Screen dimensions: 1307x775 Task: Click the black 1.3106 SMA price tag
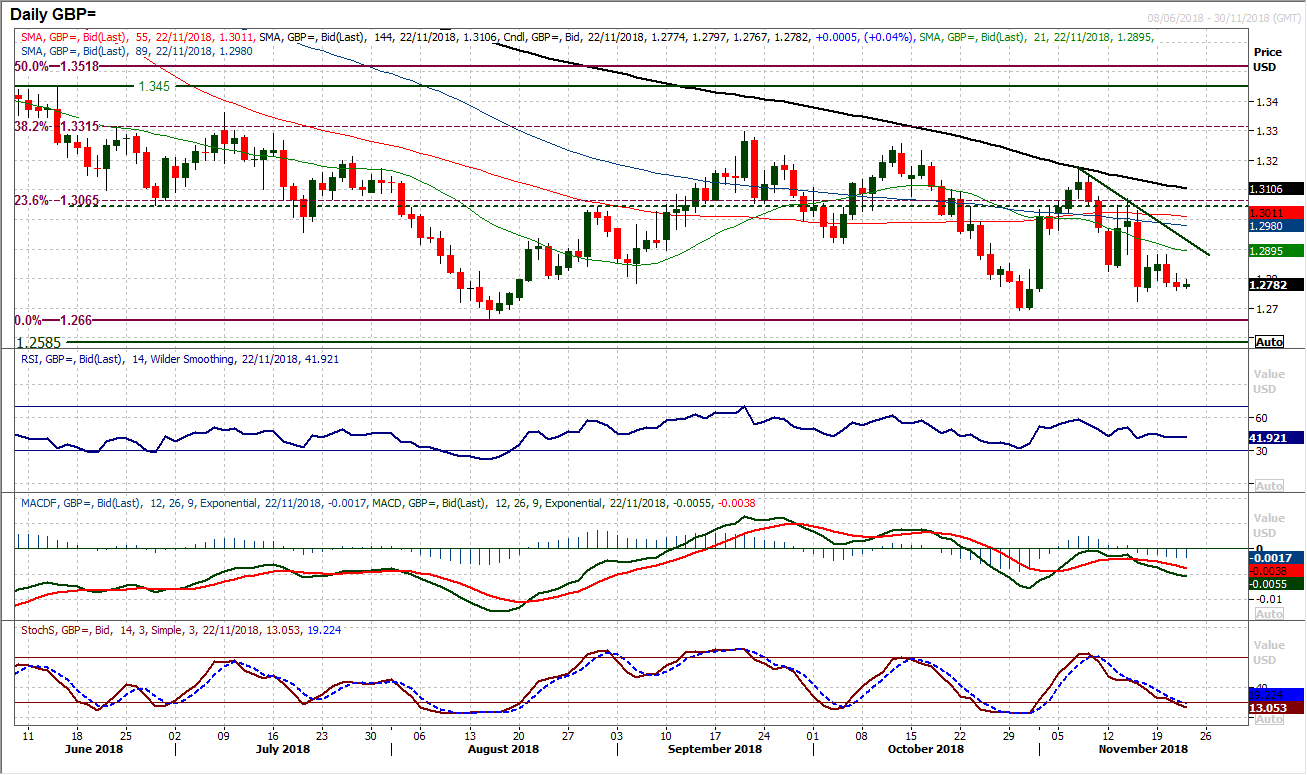point(1276,188)
